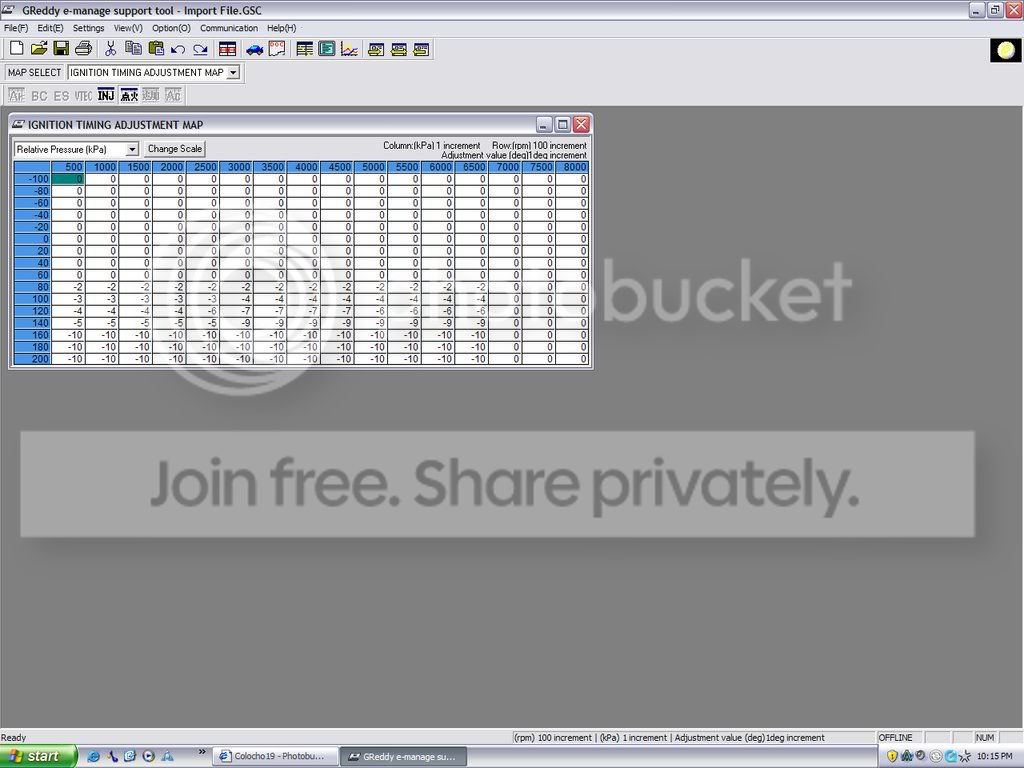
Task: Open a file with the folder icon
Action: click(x=39, y=48)
